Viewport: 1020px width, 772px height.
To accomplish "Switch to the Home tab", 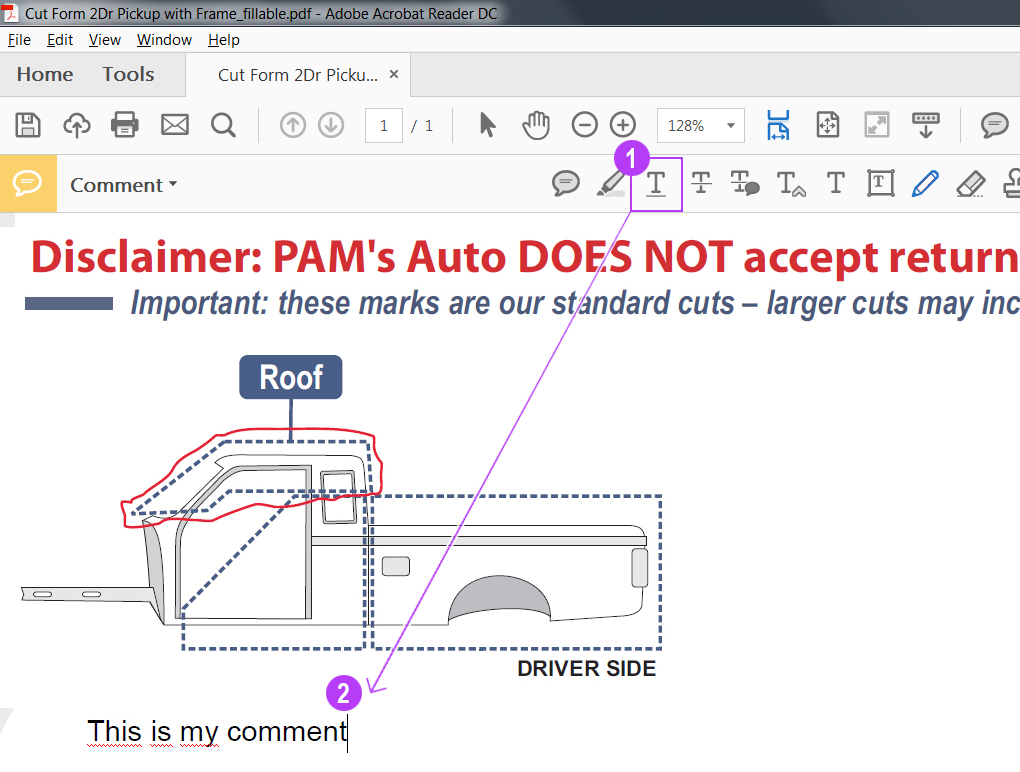I will tap(45, 75).
